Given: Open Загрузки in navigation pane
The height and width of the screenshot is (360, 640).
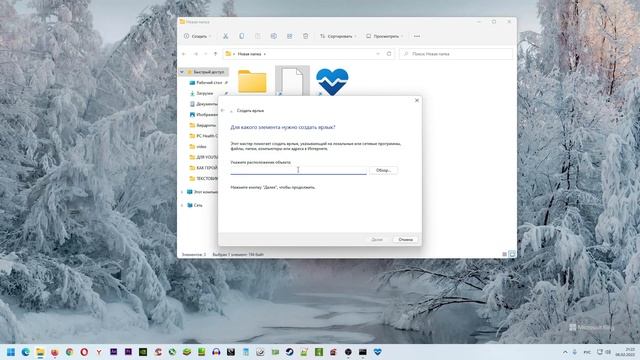Looking at the screenshot, I should 204,93.
